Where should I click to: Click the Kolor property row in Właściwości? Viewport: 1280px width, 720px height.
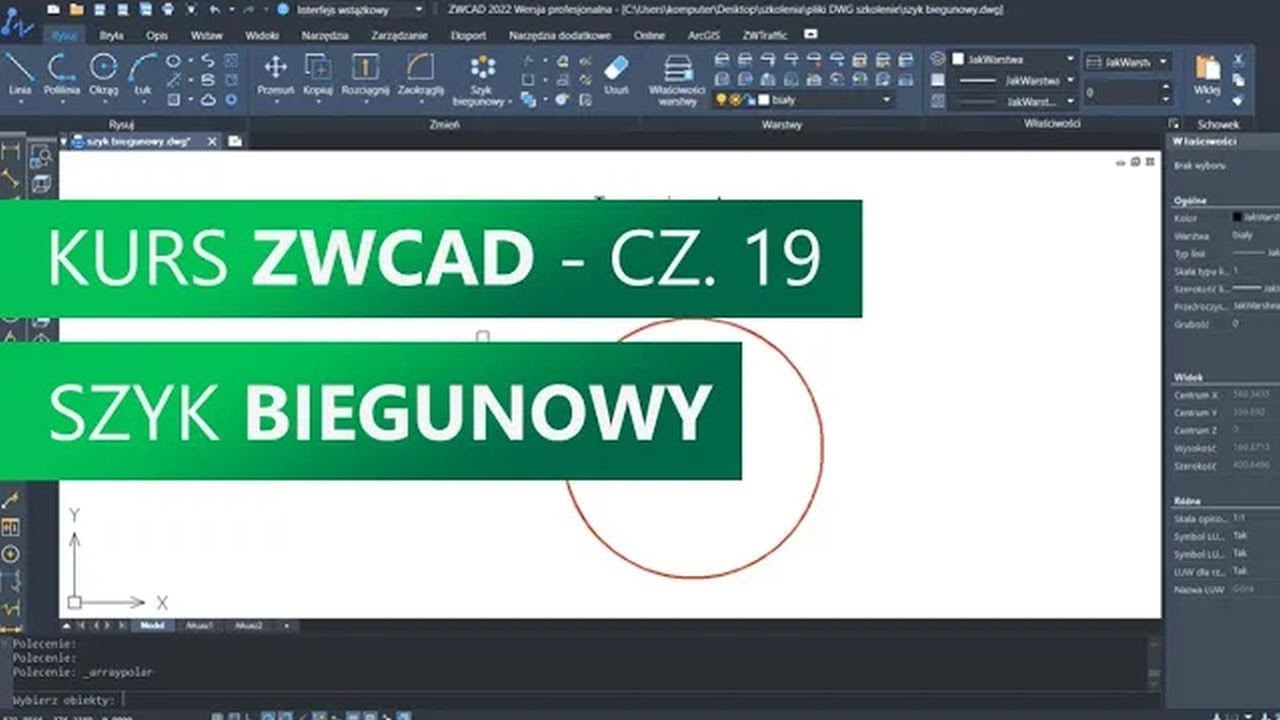coord(1224,217)
